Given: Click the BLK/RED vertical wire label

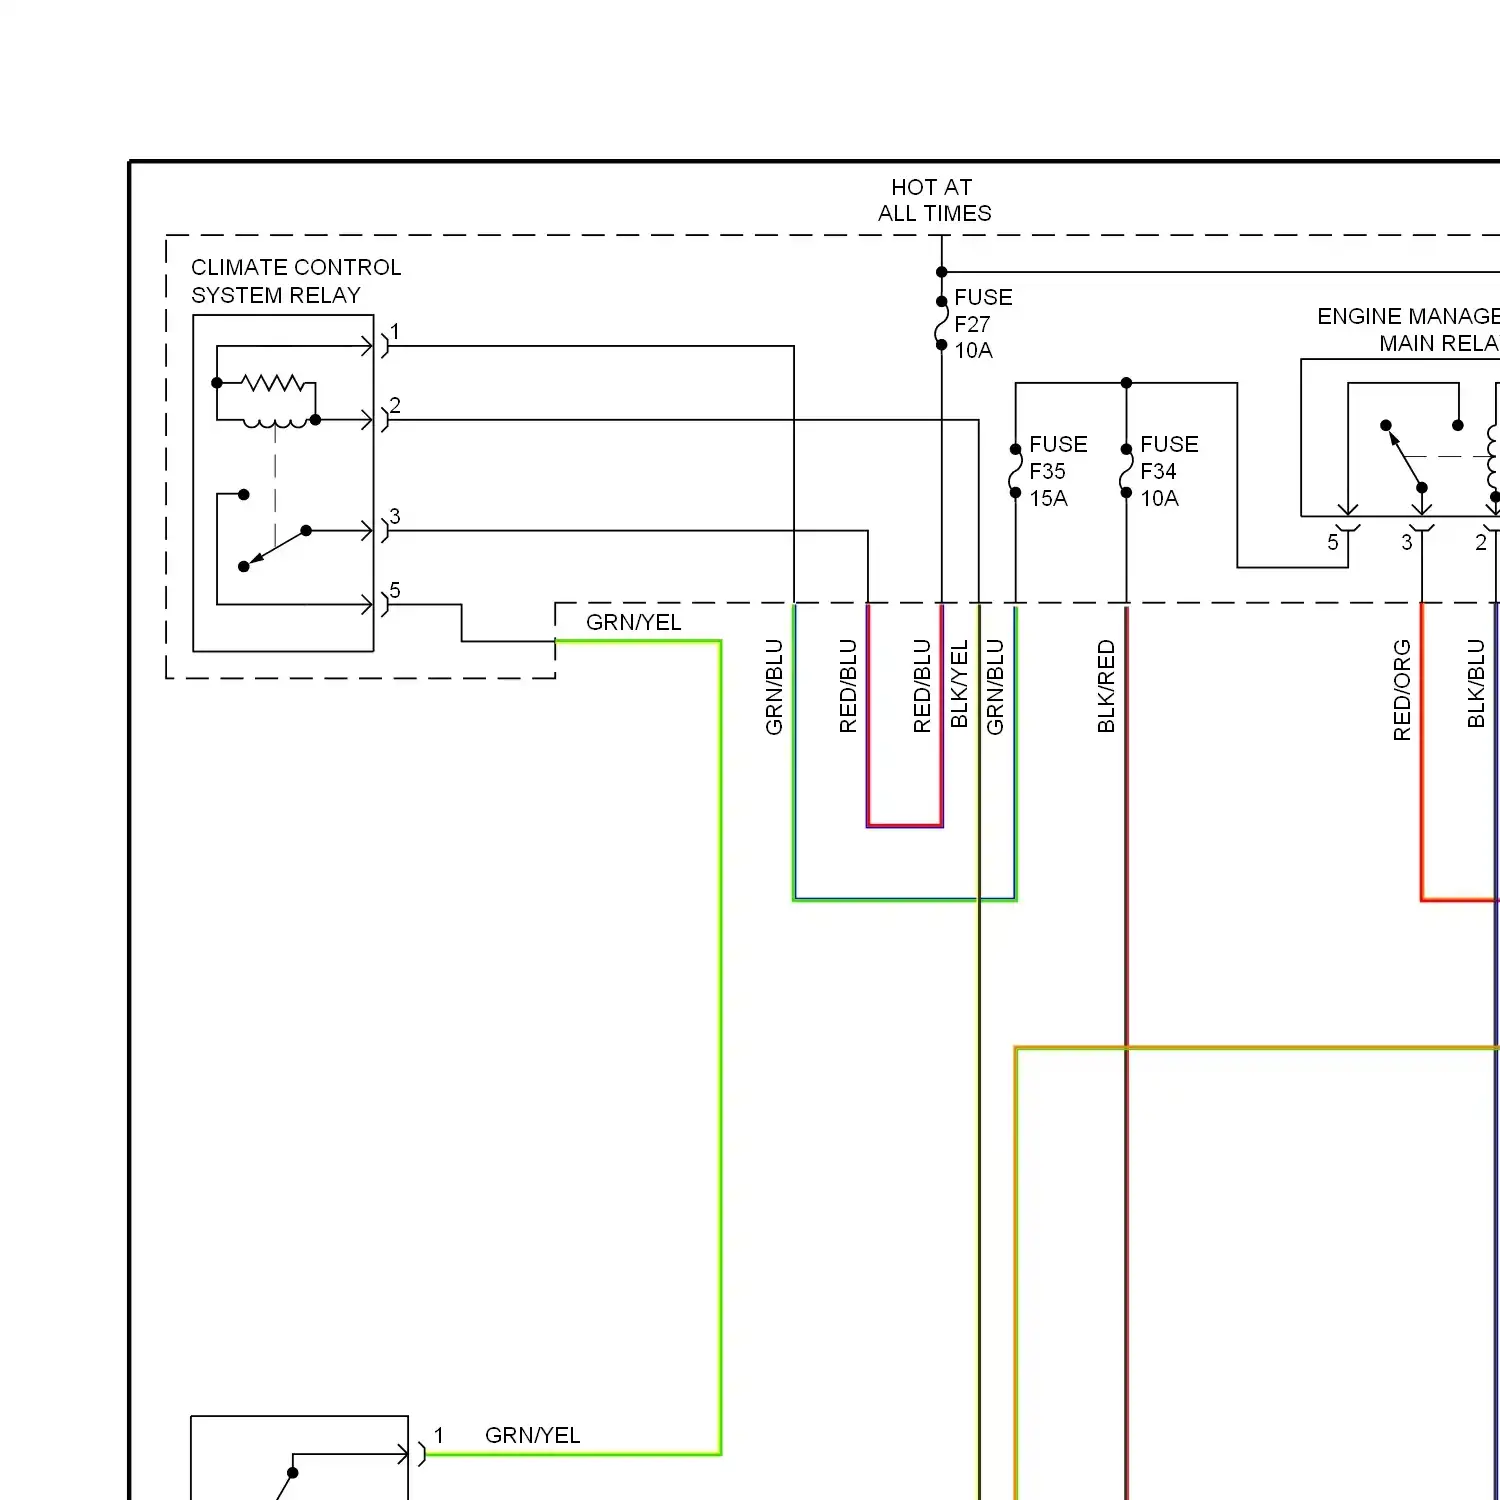Looking at the screenshot, I should coord(1106,686).
